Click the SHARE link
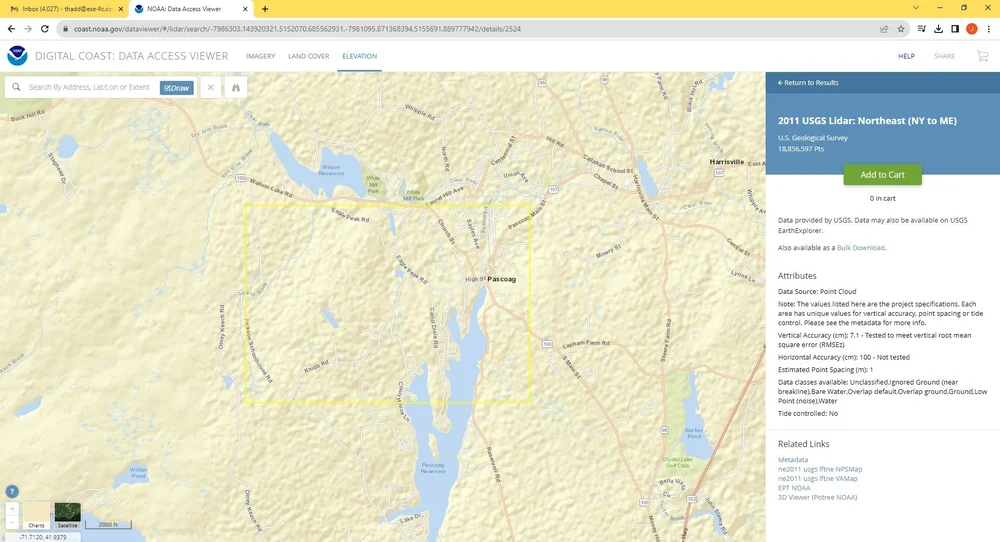This screenshot has height=542, width=1000. 945,56
